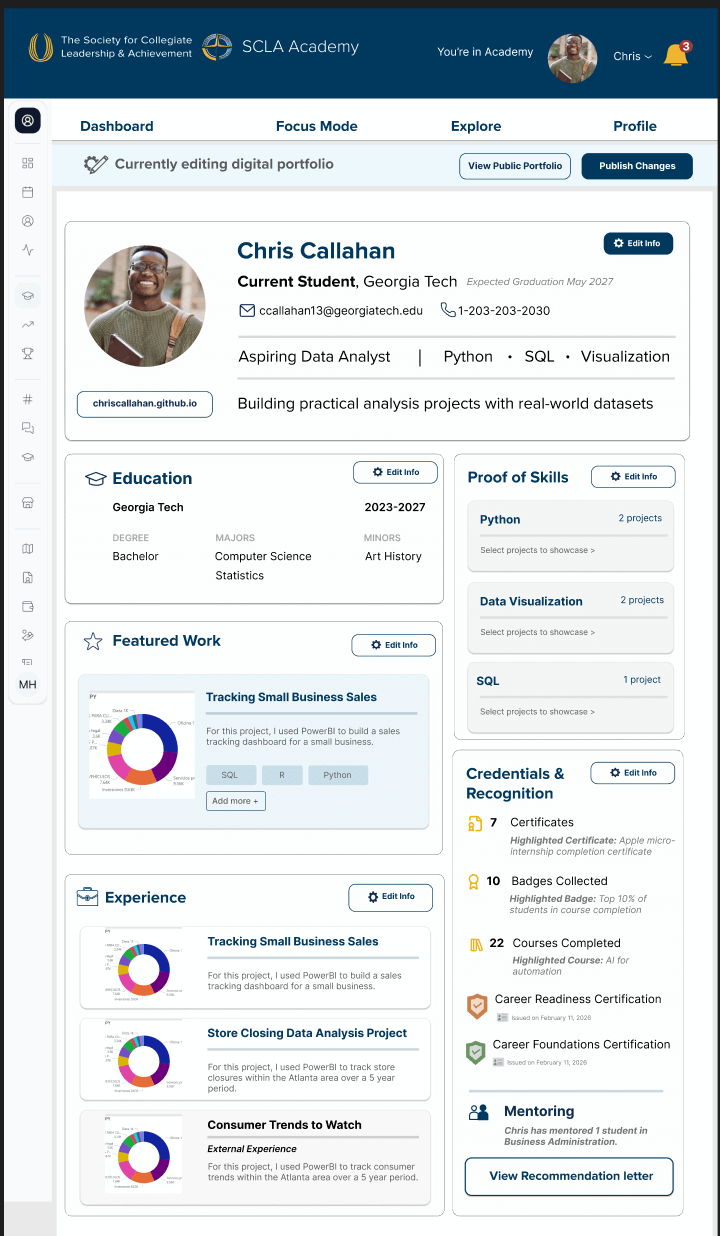
Task: Open the chat messages icon in sidebar
Action: pos(28,428)
